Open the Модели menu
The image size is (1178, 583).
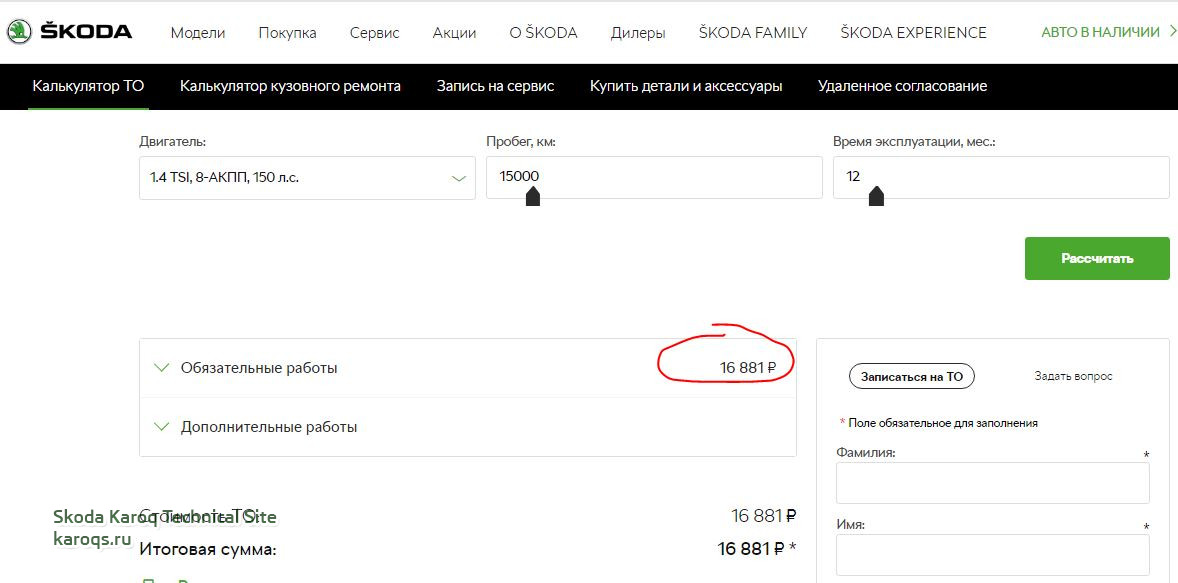[198, 33]
